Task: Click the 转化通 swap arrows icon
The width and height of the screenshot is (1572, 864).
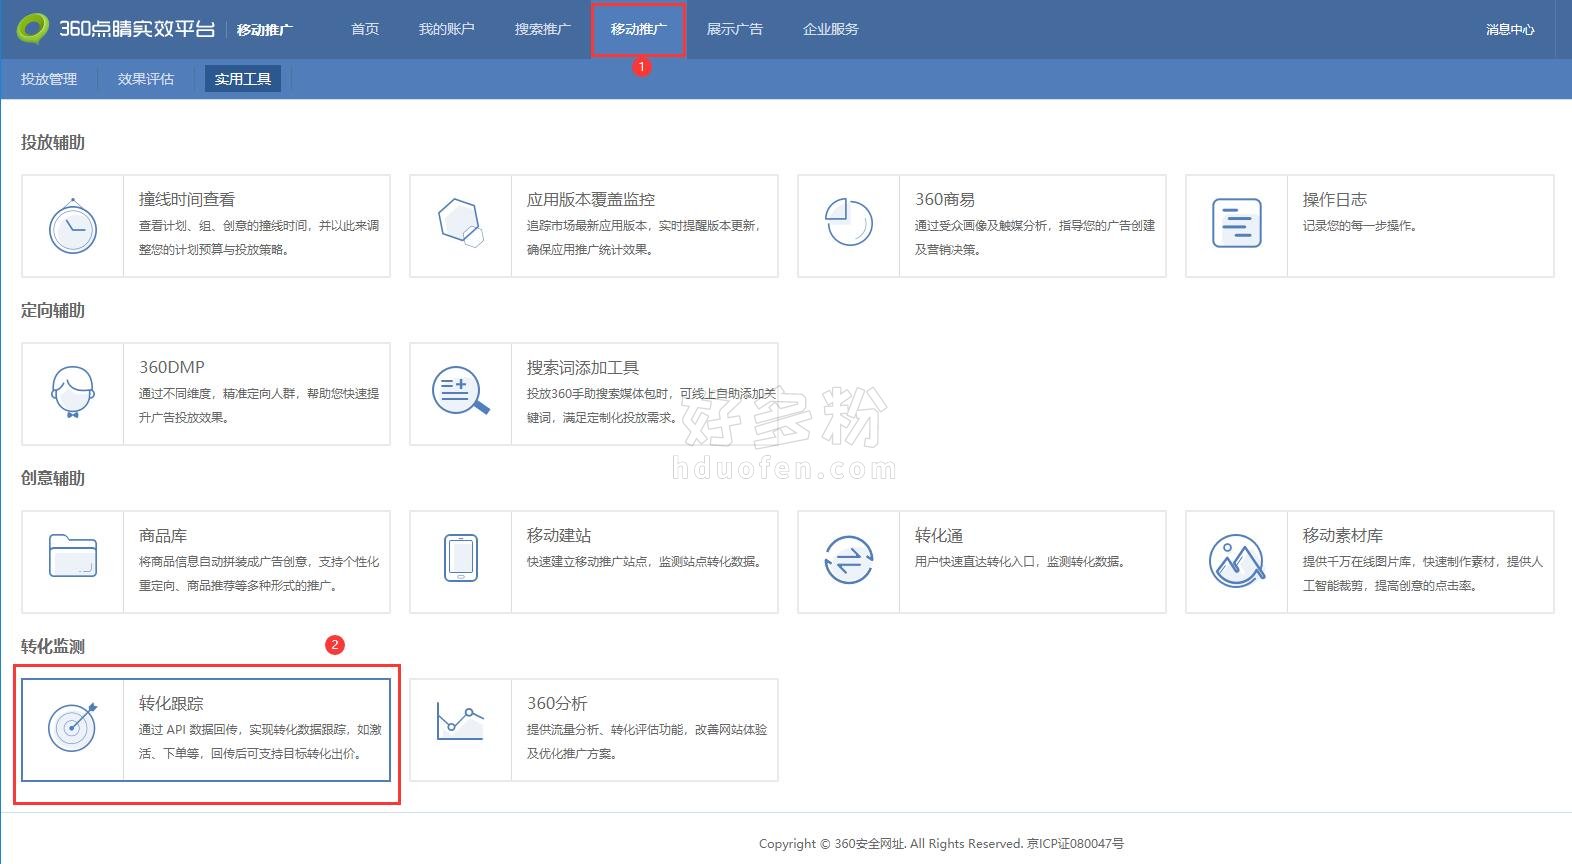Action: click(849, 559)
